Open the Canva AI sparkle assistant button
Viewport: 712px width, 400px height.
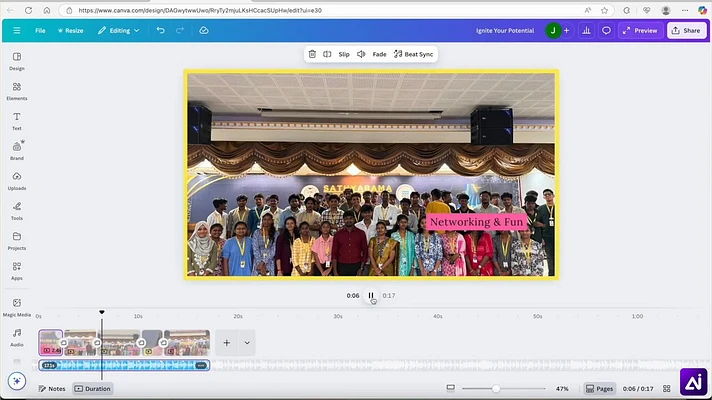[x=17, y=381]
